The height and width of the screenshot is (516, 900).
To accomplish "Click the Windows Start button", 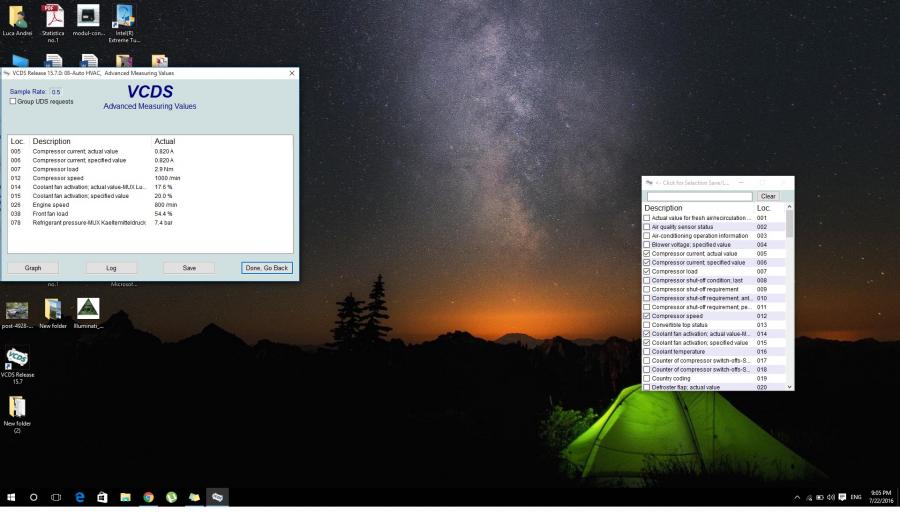I will 11,497.
